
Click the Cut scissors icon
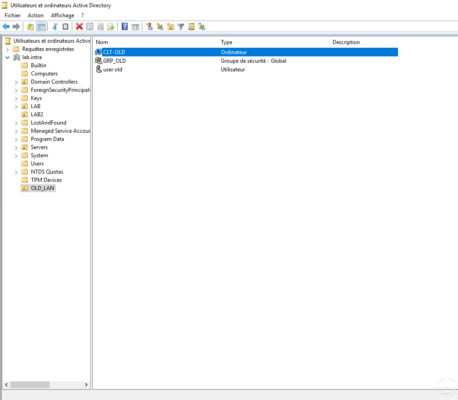point(55,26)
